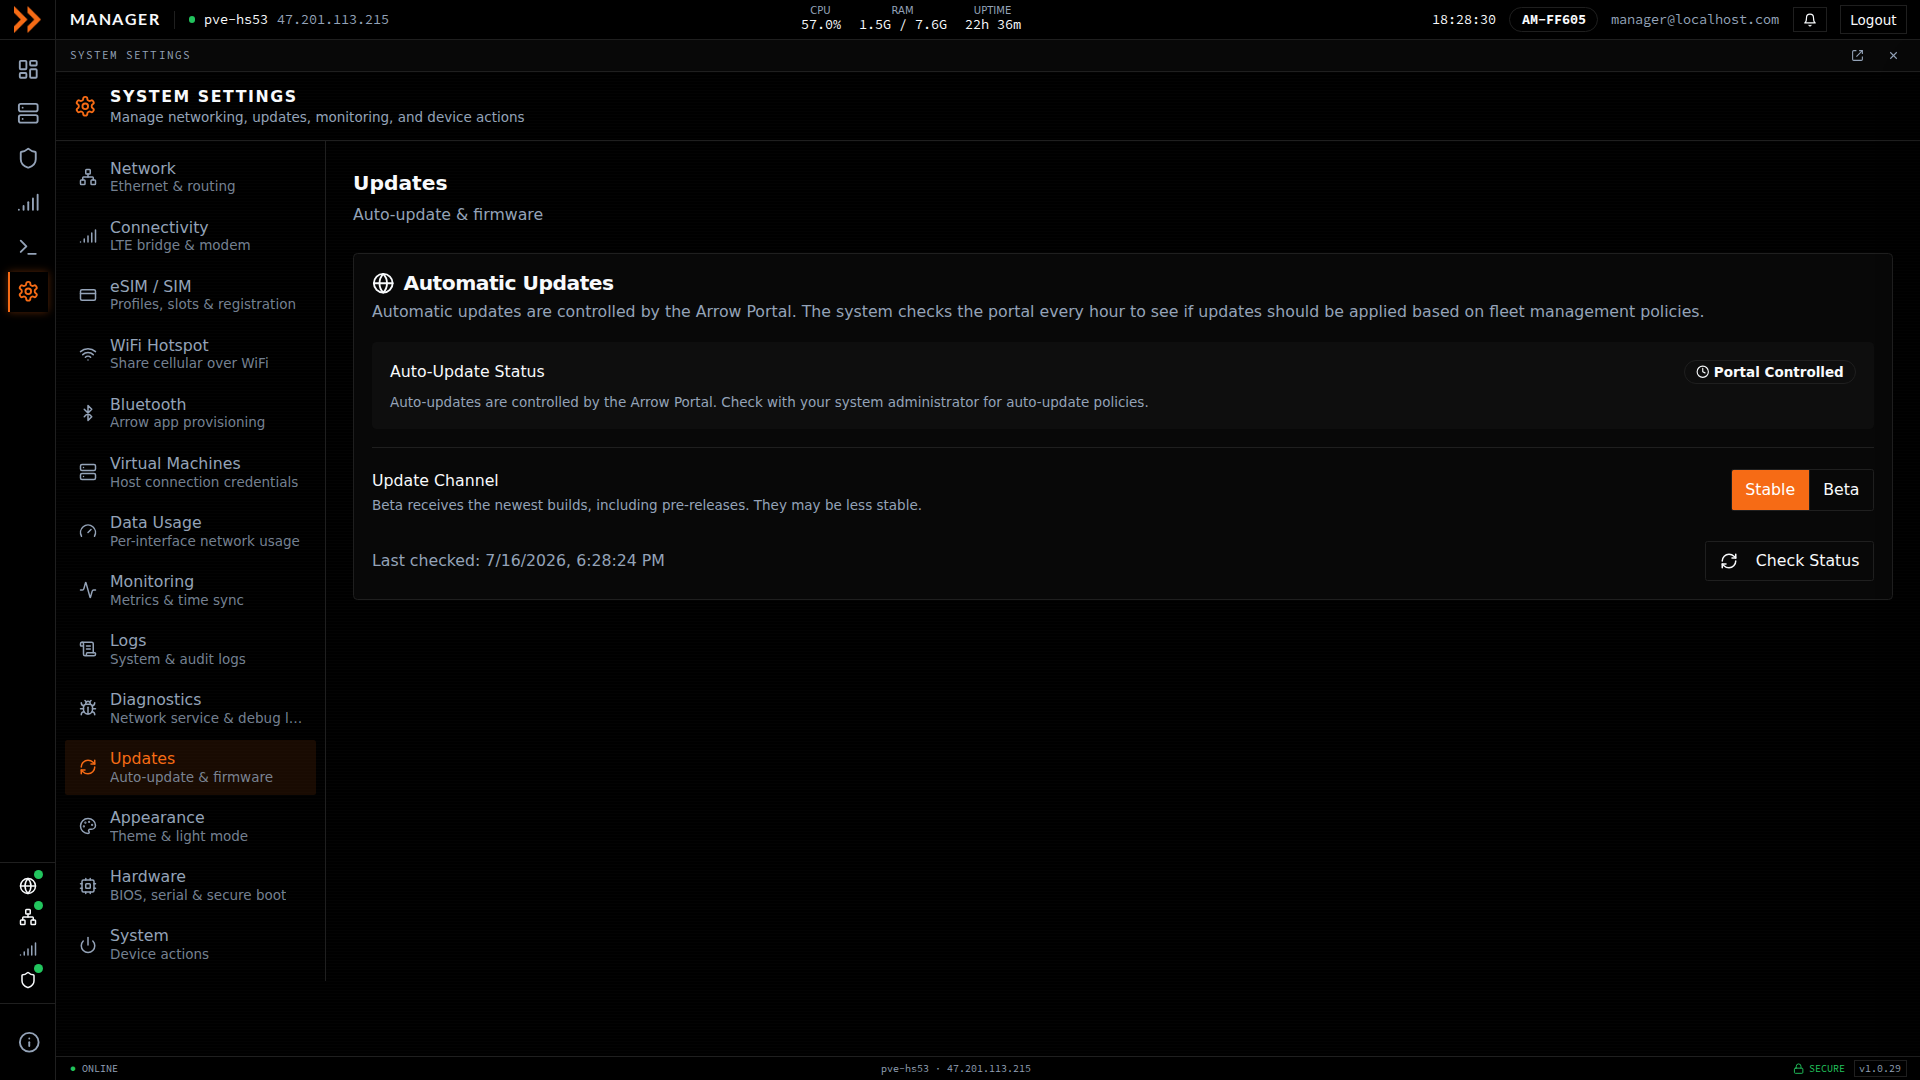Viewport: 1920px width, 1080px height.
Task: Click the UPTIME 22h 36m readout
Action: (x=993, y=18)
